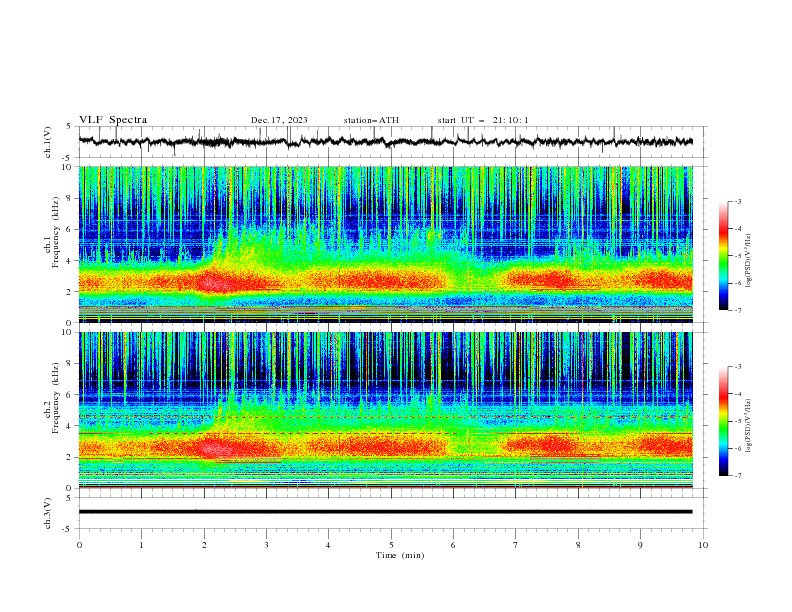Image resolution: width=792 pixels, height=612 pixels.
Task: Click the time axis tick label "0"
Action: [x=79, y=545]
